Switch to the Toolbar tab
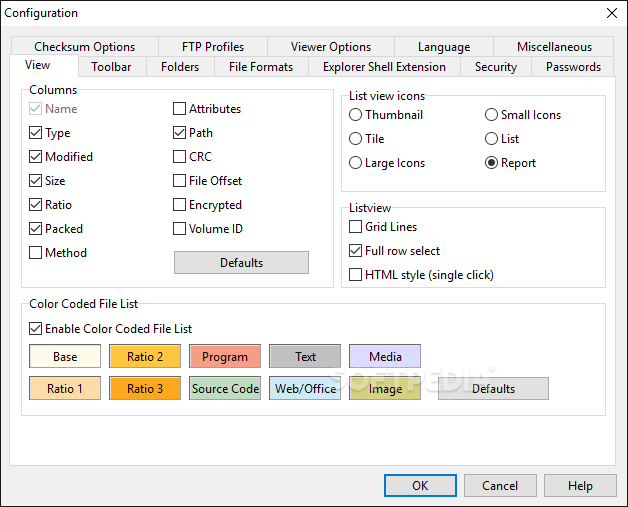Image resolution: width=628 pixels, height=507 pixels. (x=111, y=66)
